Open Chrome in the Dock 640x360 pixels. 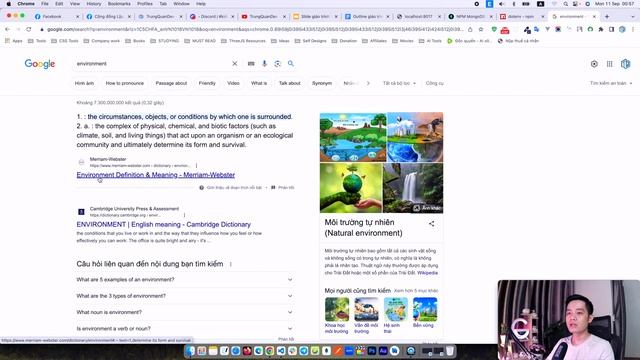tap(269, 351)
